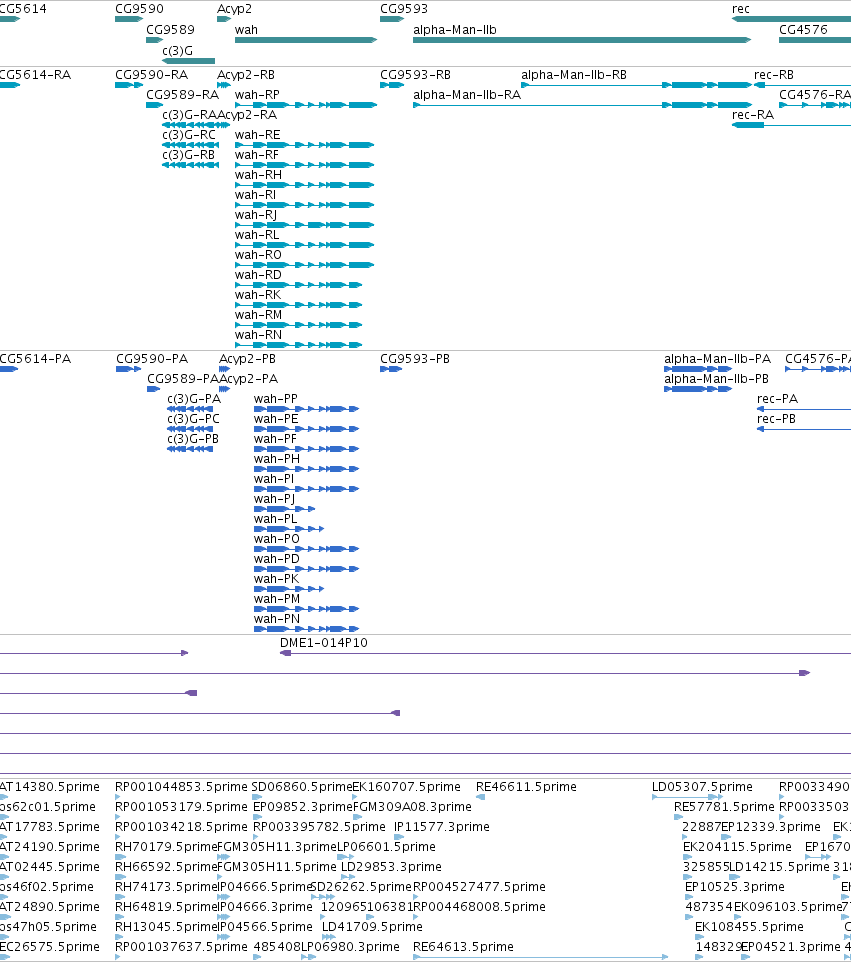851x962 pixels.
Task: Click EST label RP001053179.5prime
Action: tap(181, 807)
